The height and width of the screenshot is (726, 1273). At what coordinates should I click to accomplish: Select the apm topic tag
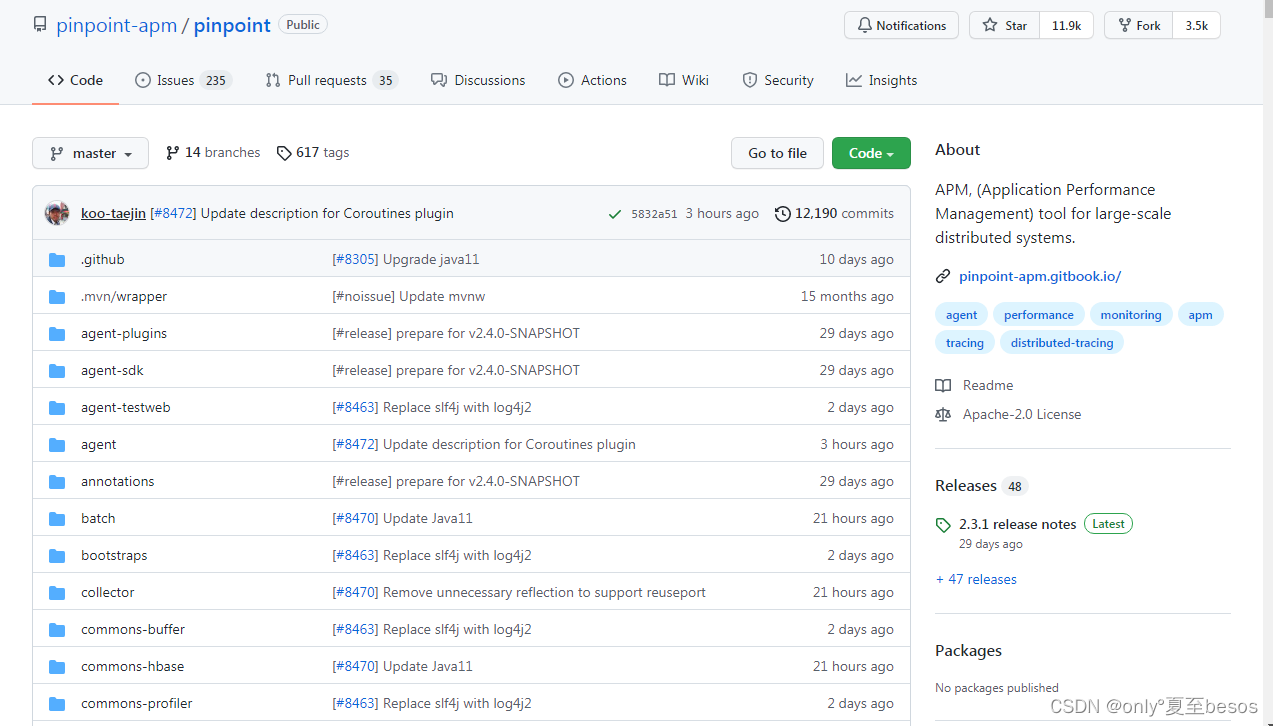point(1200,315)
